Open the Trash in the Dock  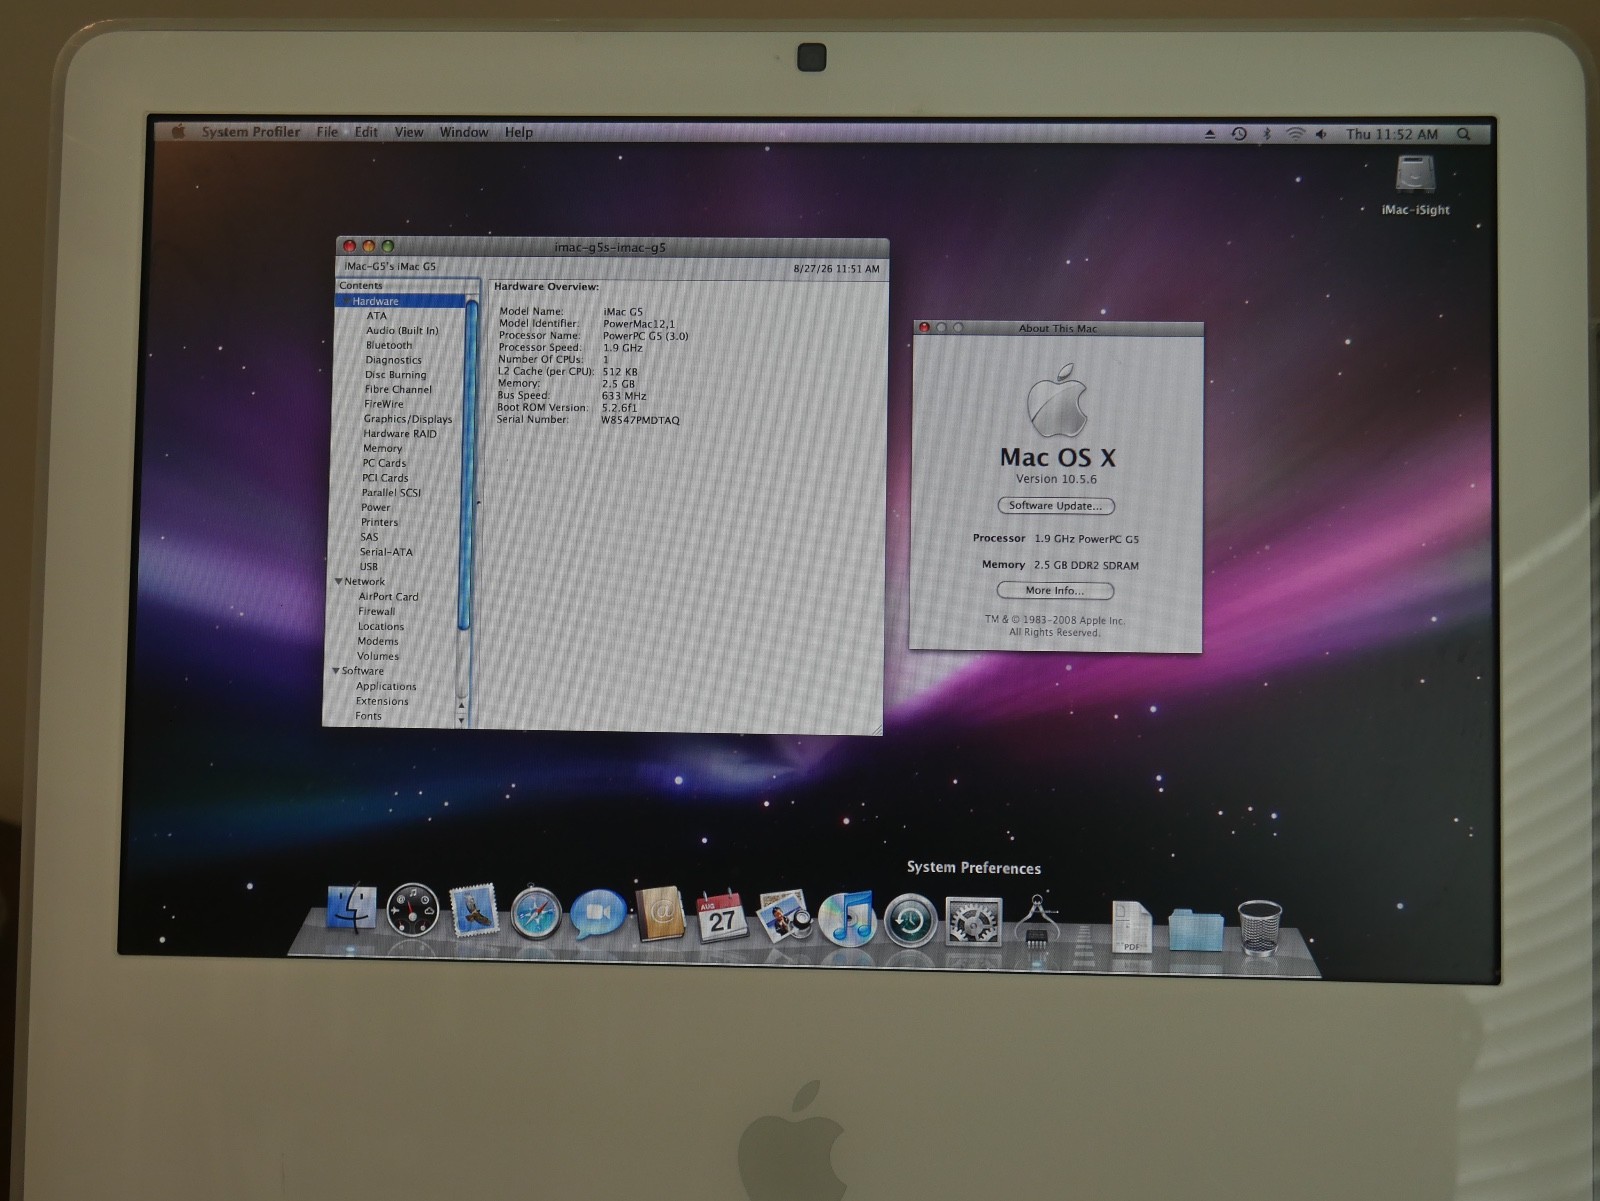click(x=1259, y=926)
